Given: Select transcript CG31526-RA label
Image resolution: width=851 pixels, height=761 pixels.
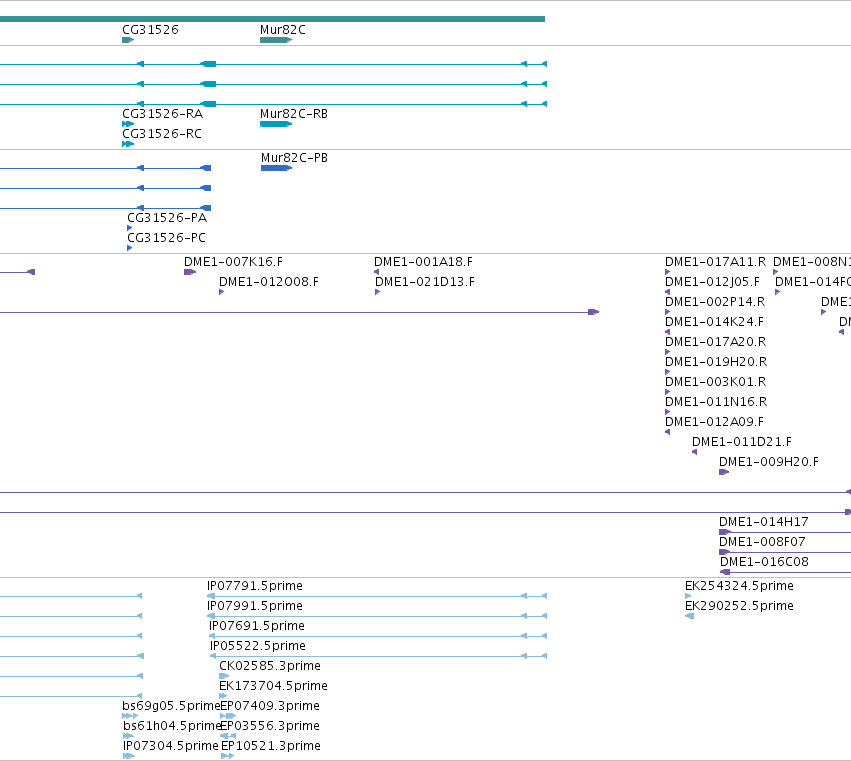Looking at the screenshot, I should point(162,114).
